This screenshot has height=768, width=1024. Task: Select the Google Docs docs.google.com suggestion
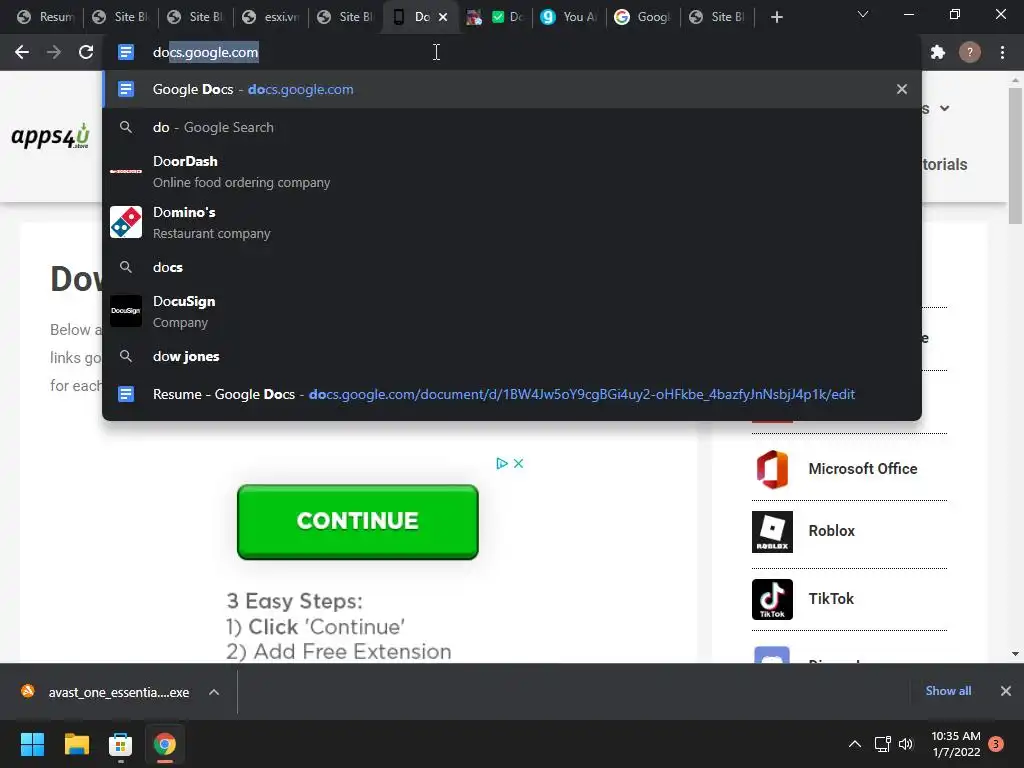pos(512,89)
